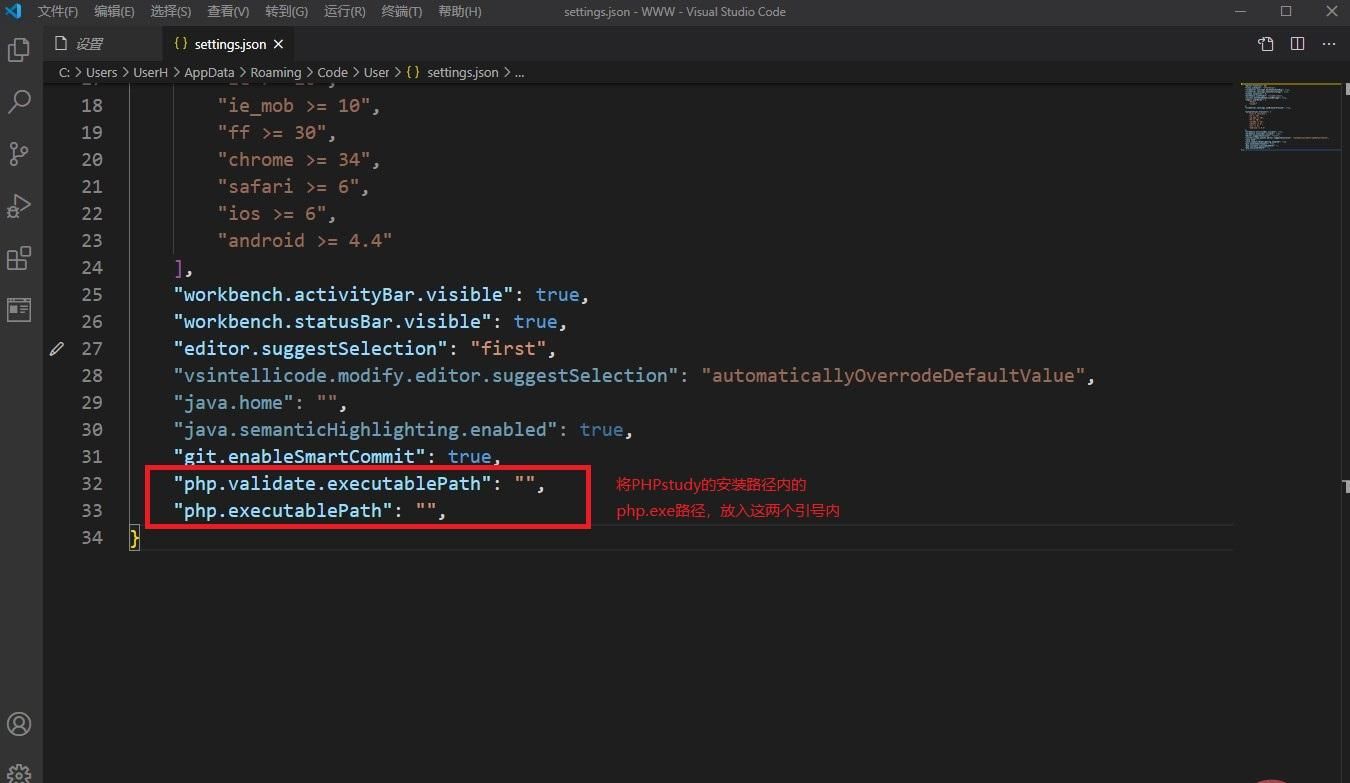Click the "php.validate.executablePath" key text
Image resolution: width=1350 pixels, height=783 pixels.
333,484
